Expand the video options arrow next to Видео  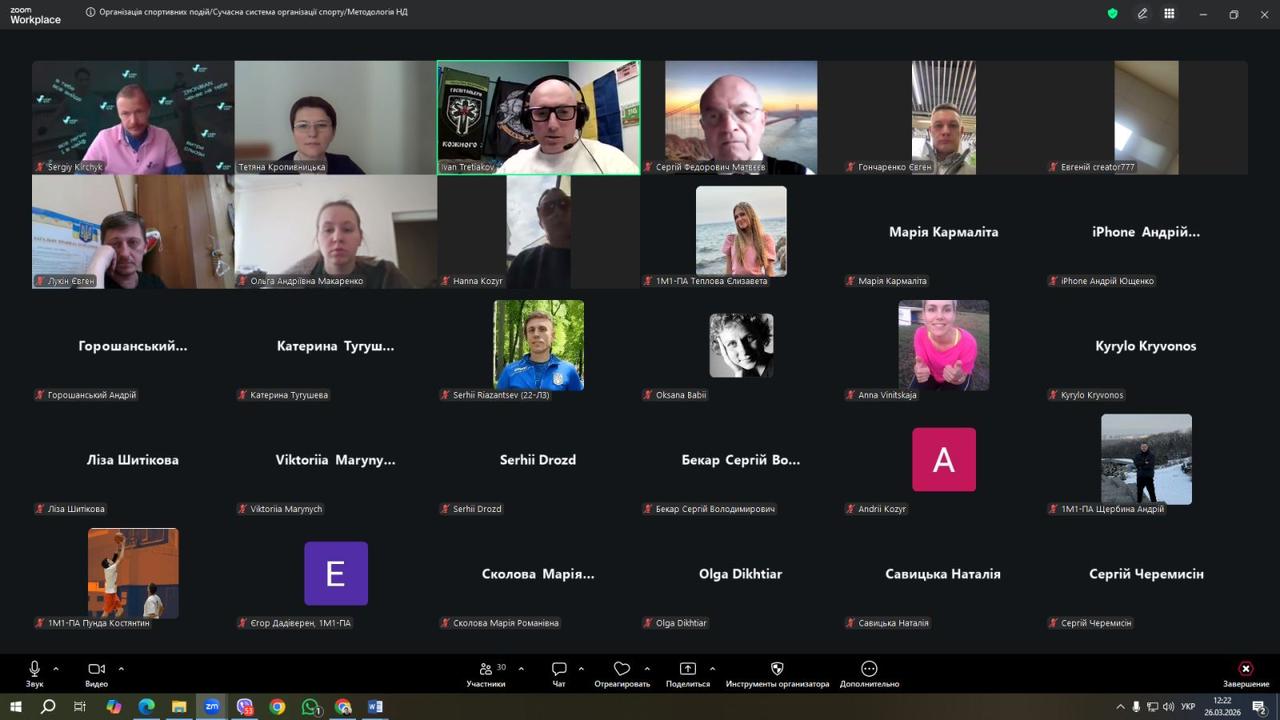pos(121,668)
